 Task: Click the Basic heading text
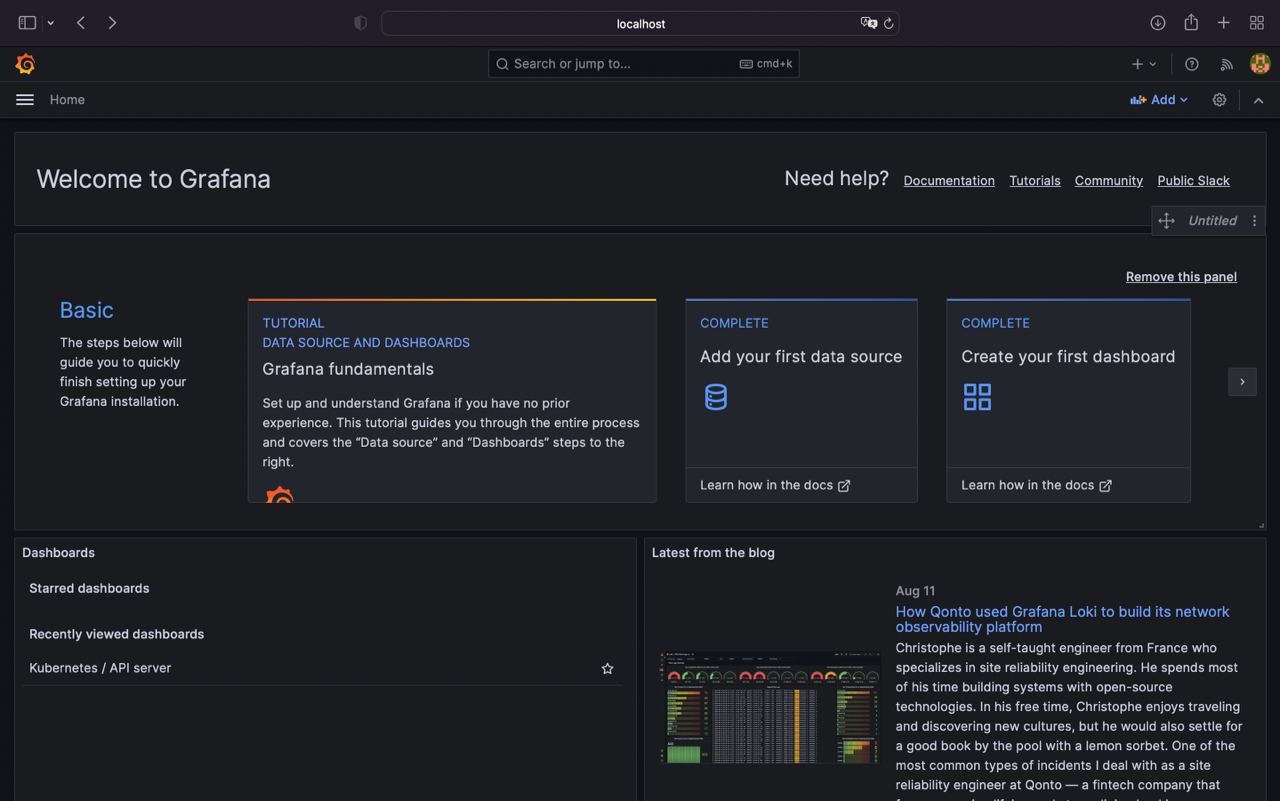[86, 310]
